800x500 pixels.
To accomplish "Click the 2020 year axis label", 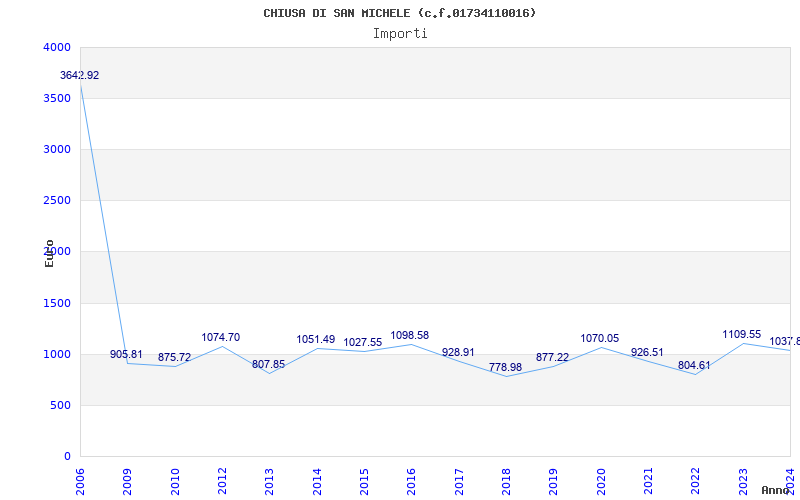I will click(x=601, y=482).
